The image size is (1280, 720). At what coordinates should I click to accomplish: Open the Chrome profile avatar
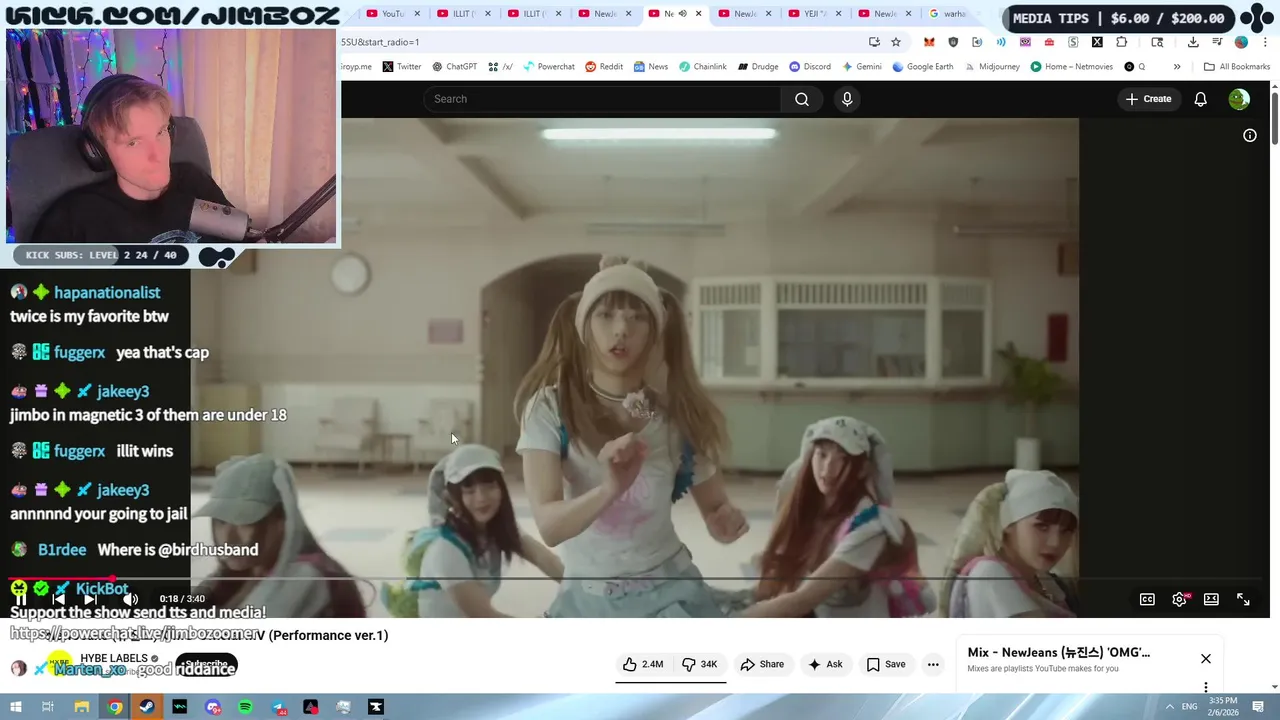coord(1241,42)
